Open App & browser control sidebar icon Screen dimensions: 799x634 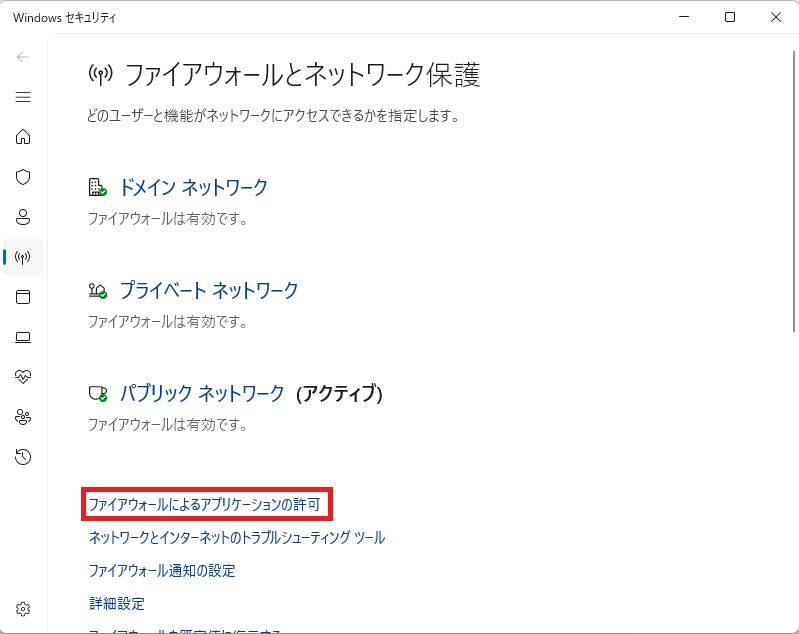[x=23, y=297]
